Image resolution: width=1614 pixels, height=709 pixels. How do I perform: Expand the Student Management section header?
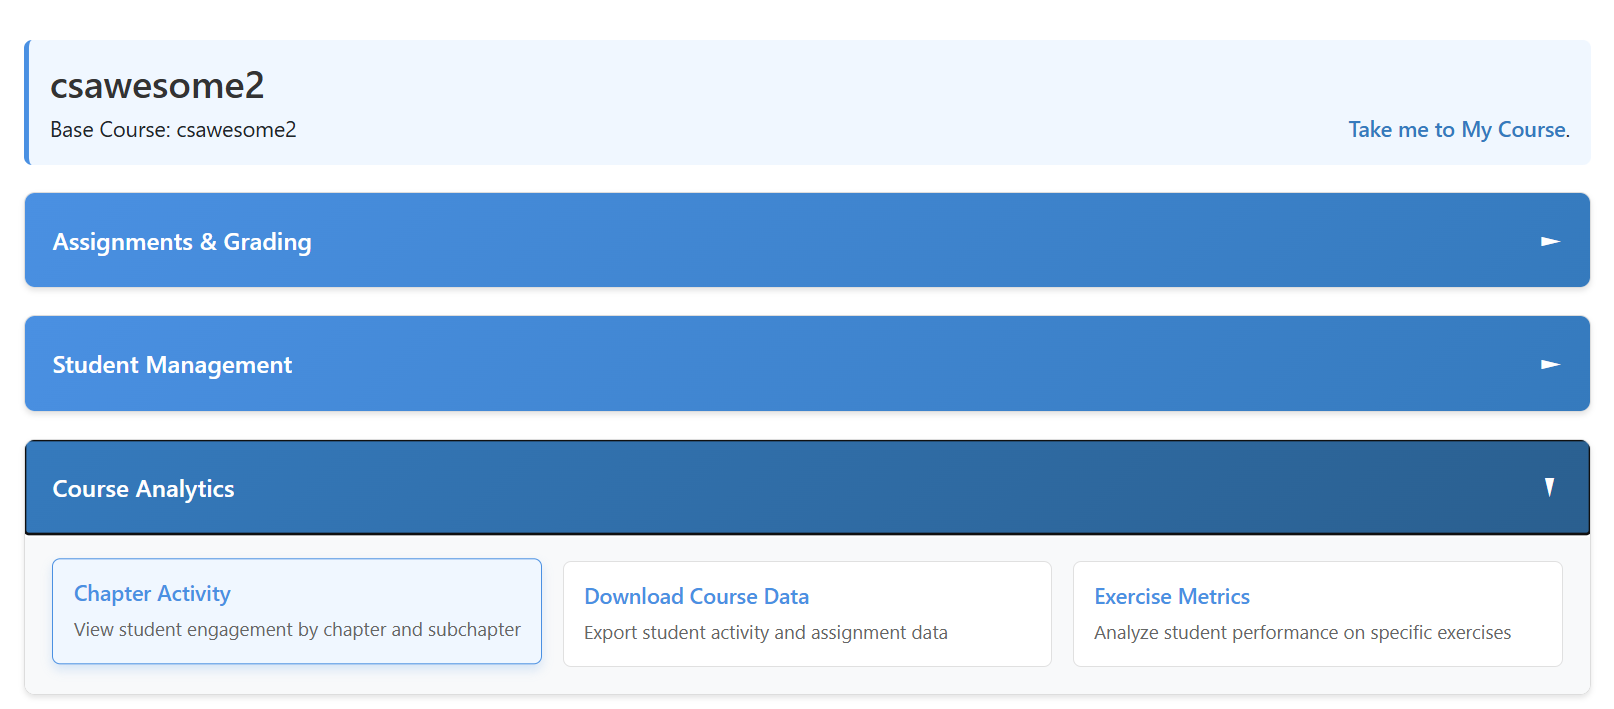(700, 365)
